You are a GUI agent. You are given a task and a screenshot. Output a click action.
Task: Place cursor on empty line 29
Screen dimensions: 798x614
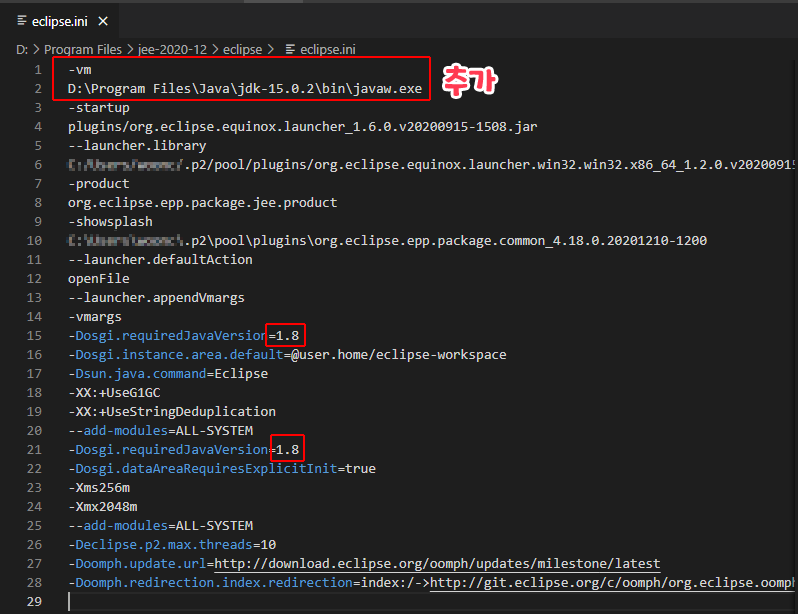(x=431, y=601)
